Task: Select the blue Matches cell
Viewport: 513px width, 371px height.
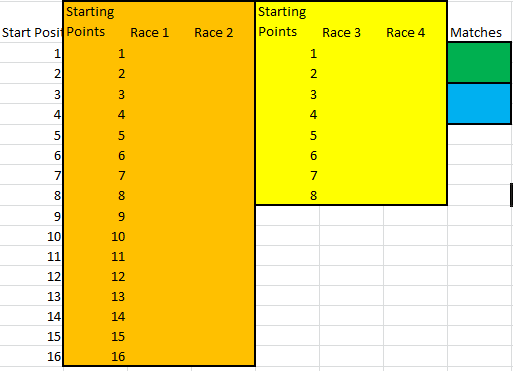Action: [x=479, y=104]
